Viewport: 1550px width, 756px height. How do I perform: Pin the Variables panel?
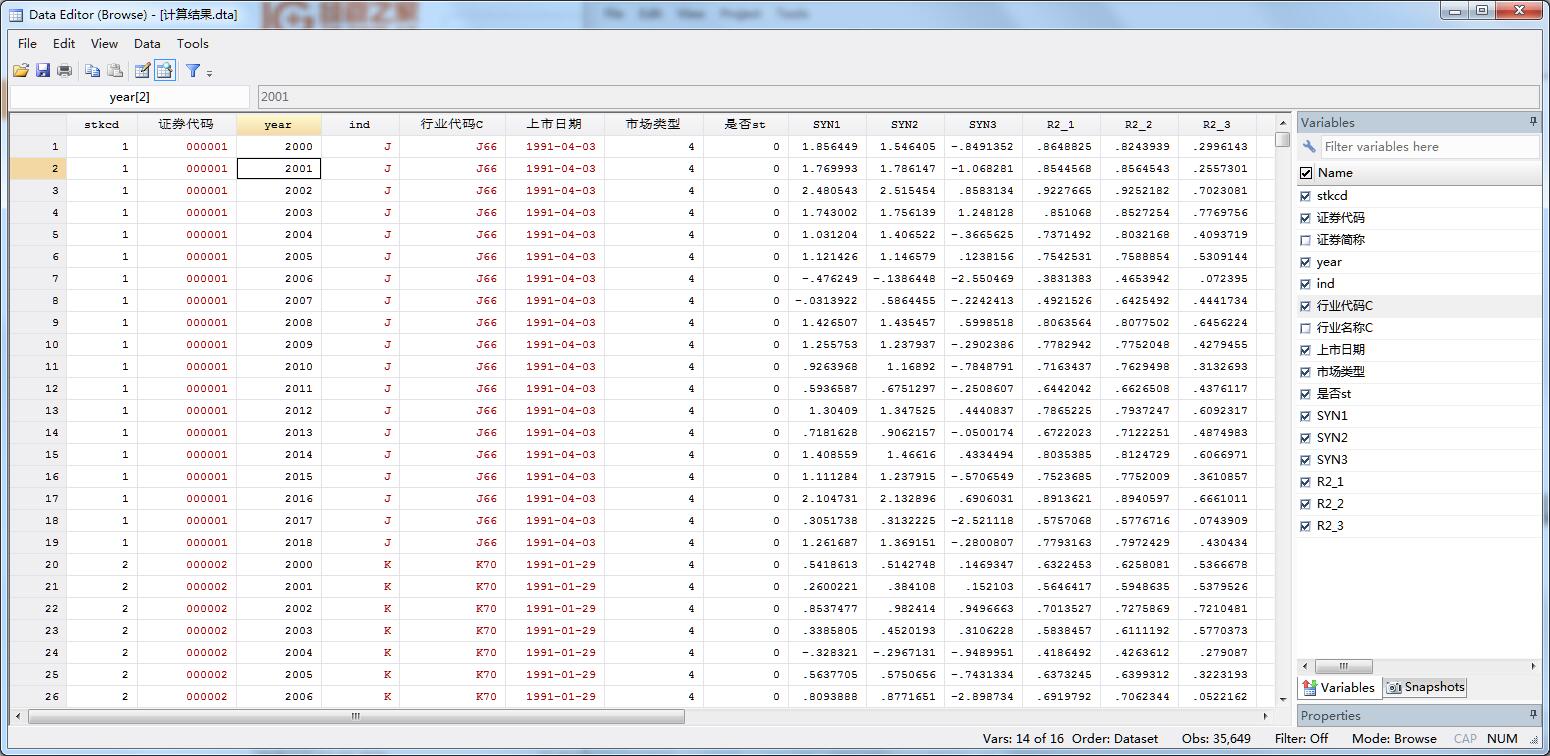point(1533,122)
